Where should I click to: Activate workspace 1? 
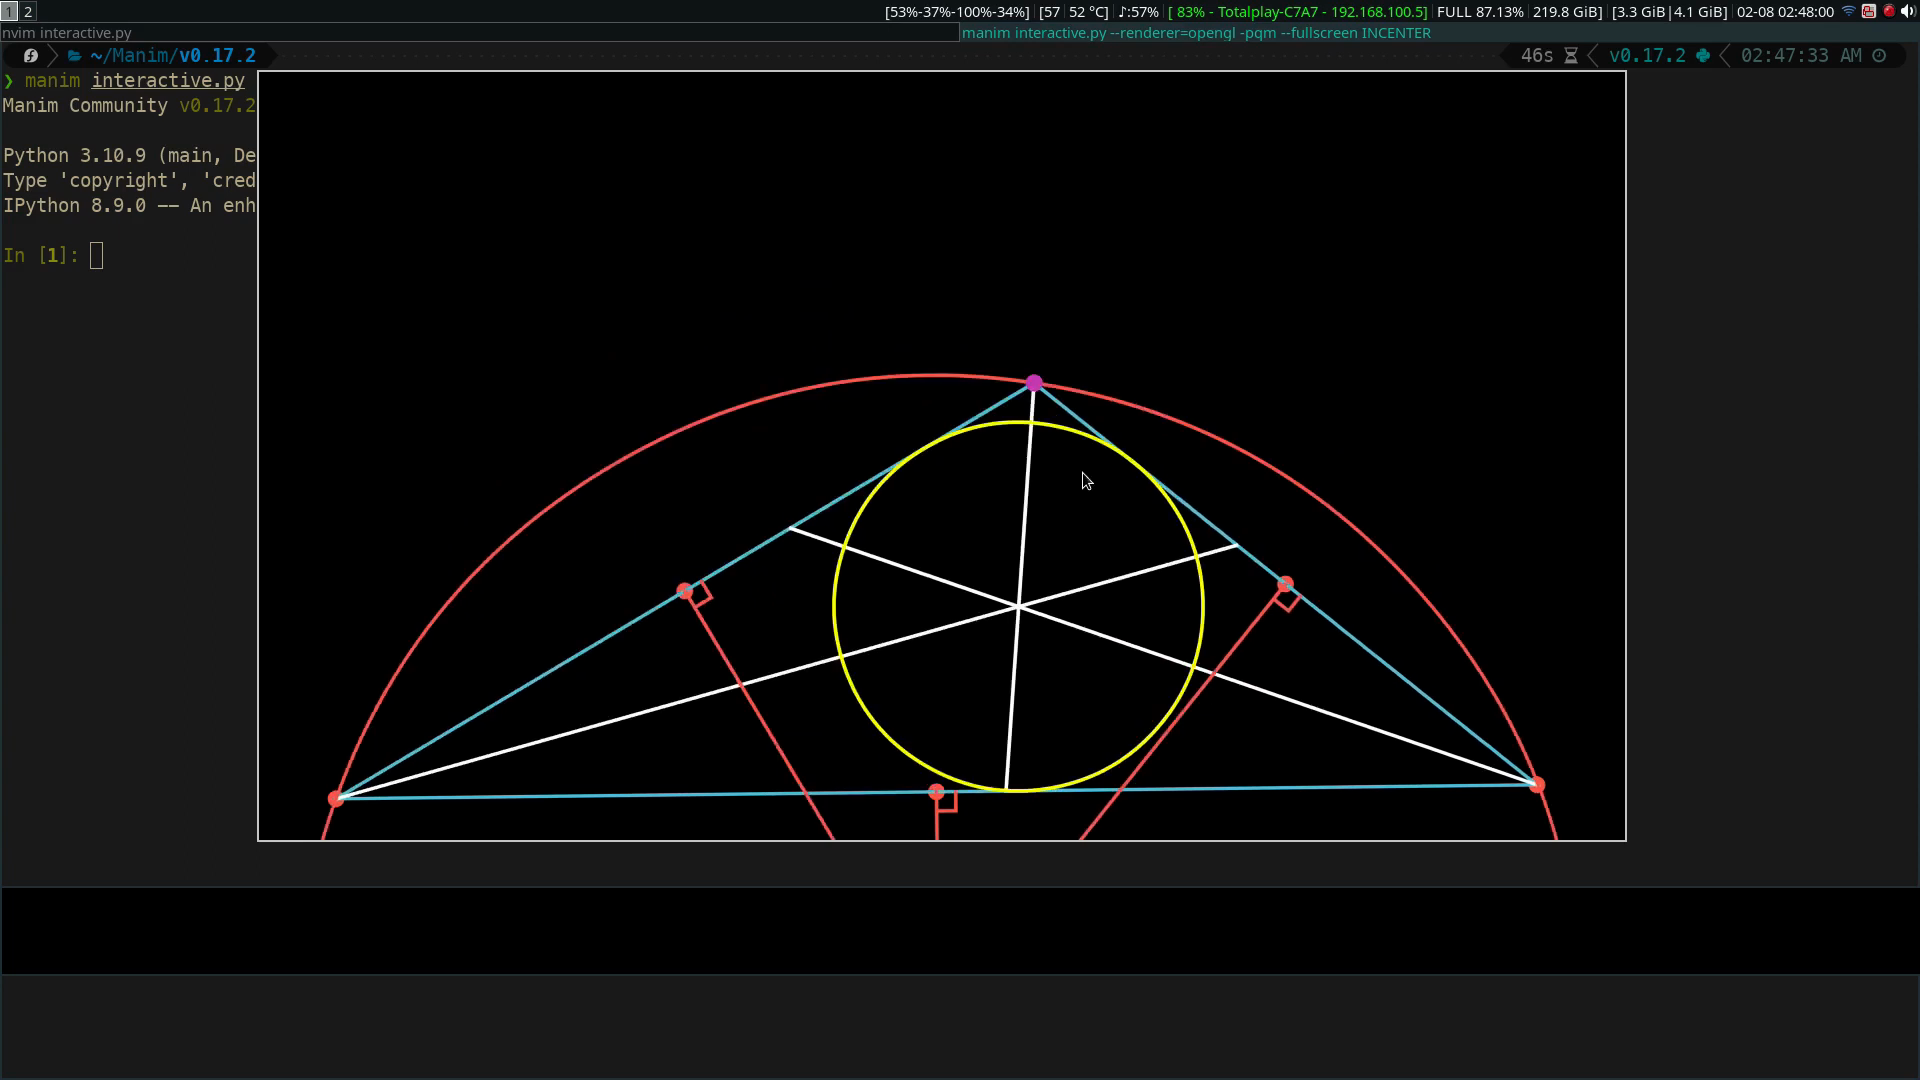coord(8,11)
